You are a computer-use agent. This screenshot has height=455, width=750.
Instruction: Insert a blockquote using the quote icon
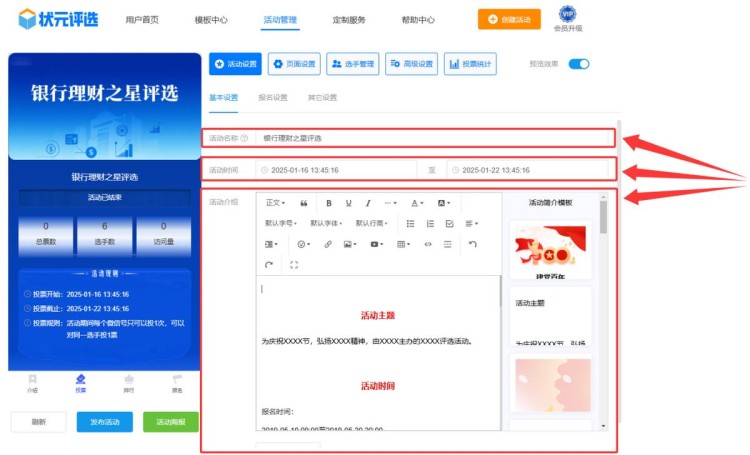(303, 203)
